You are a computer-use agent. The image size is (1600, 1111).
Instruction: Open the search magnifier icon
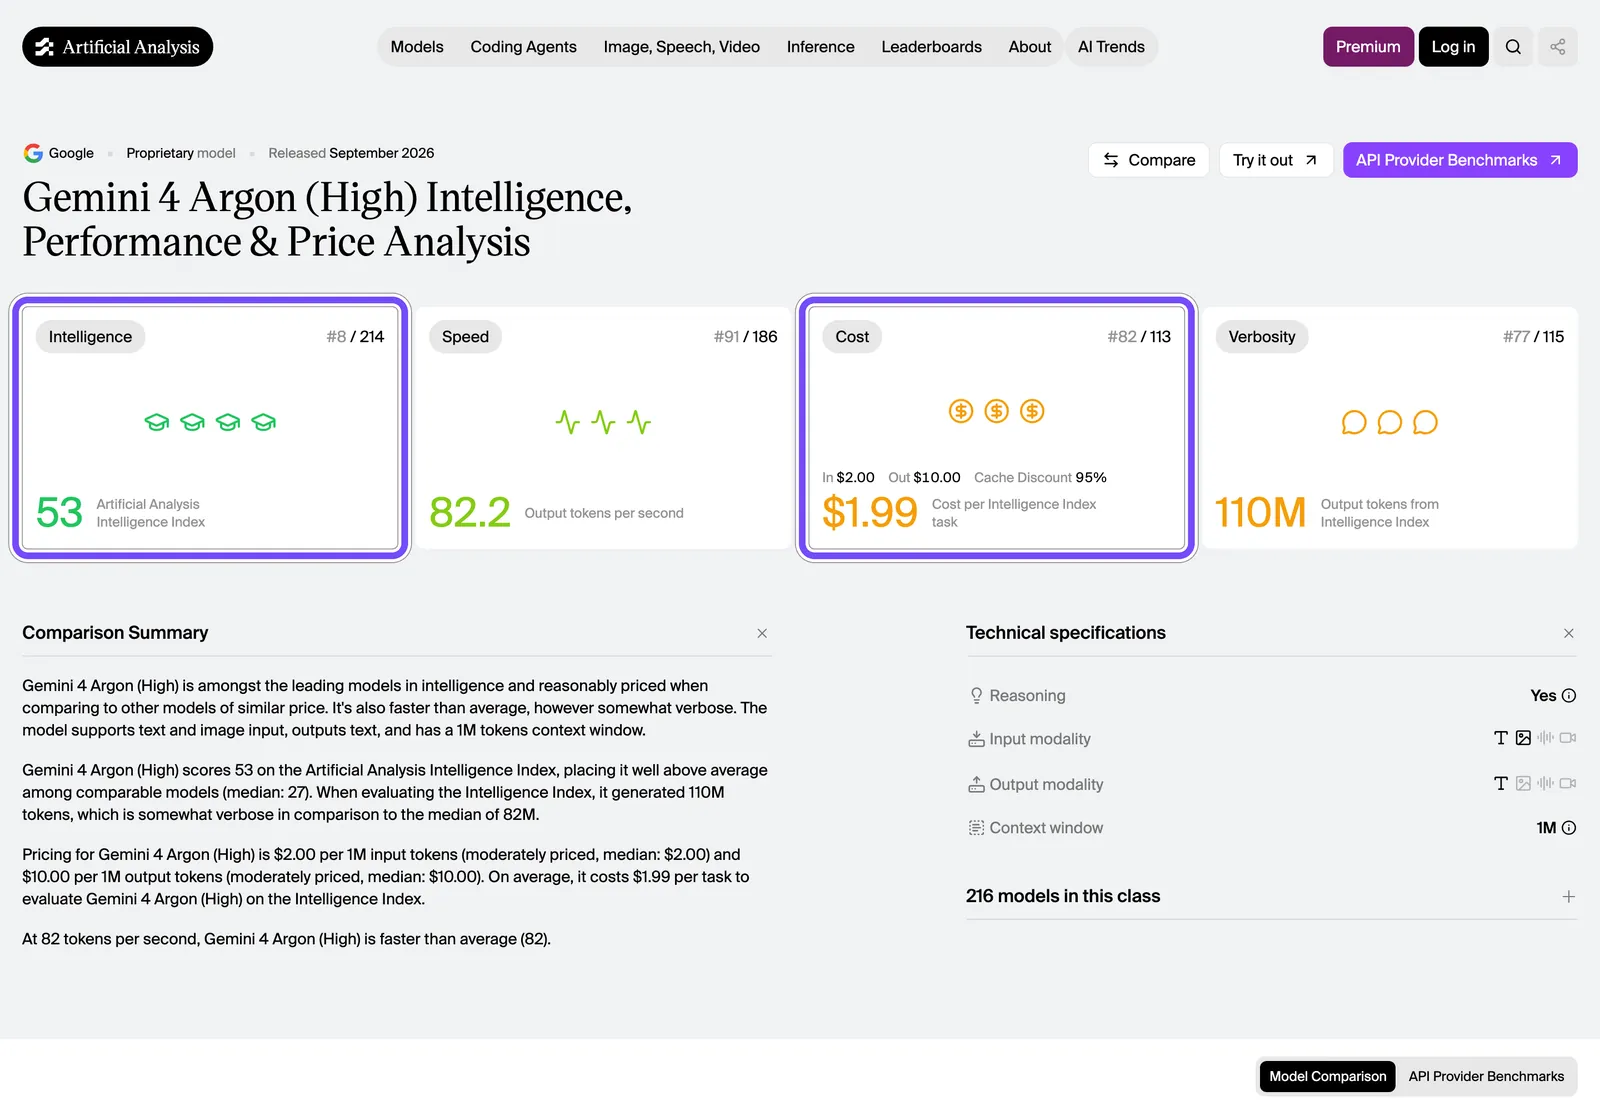click(1513, 47)
